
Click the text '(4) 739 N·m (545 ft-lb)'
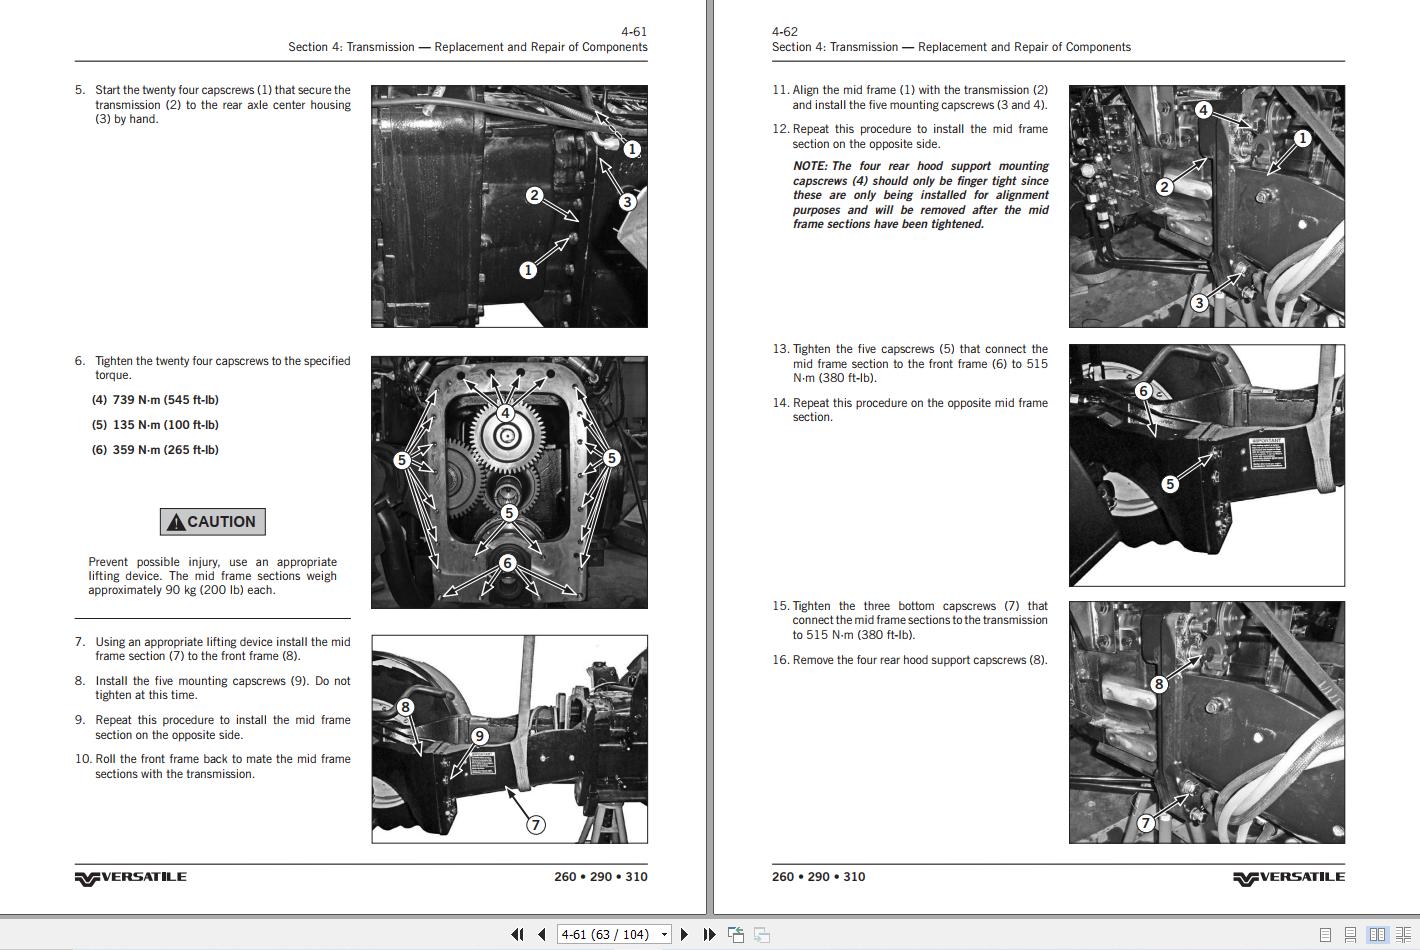[x=155, y=400]
